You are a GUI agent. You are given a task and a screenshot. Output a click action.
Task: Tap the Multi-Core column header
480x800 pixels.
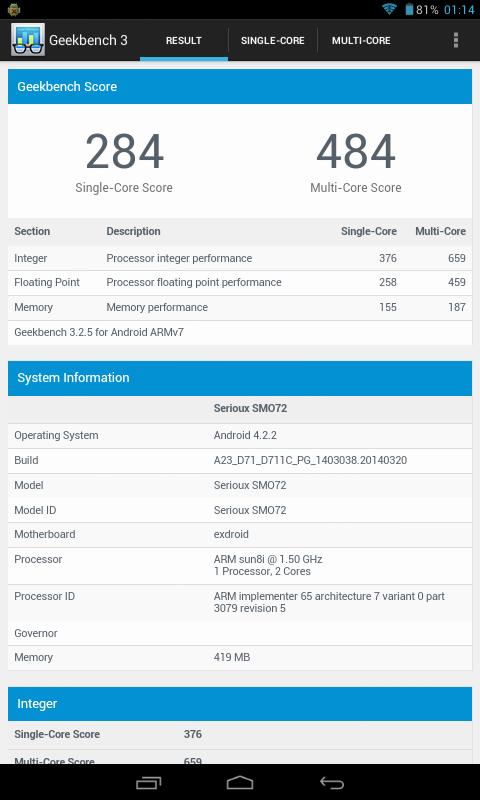[x=440, y=231]
